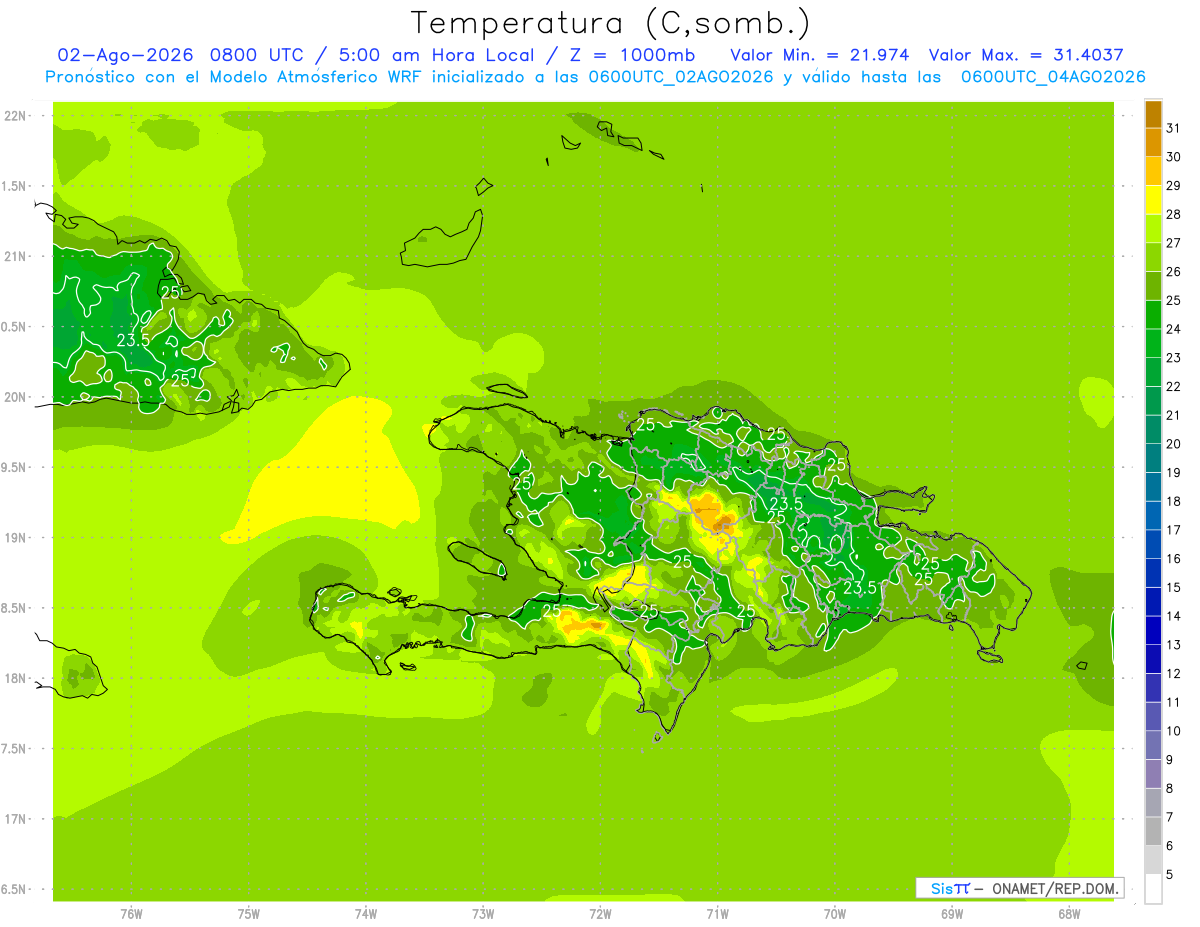The width and height of the screenshot is (1200, 927).
Task: Click the '9.5N' latitude axis label
Action: point(15,467)
